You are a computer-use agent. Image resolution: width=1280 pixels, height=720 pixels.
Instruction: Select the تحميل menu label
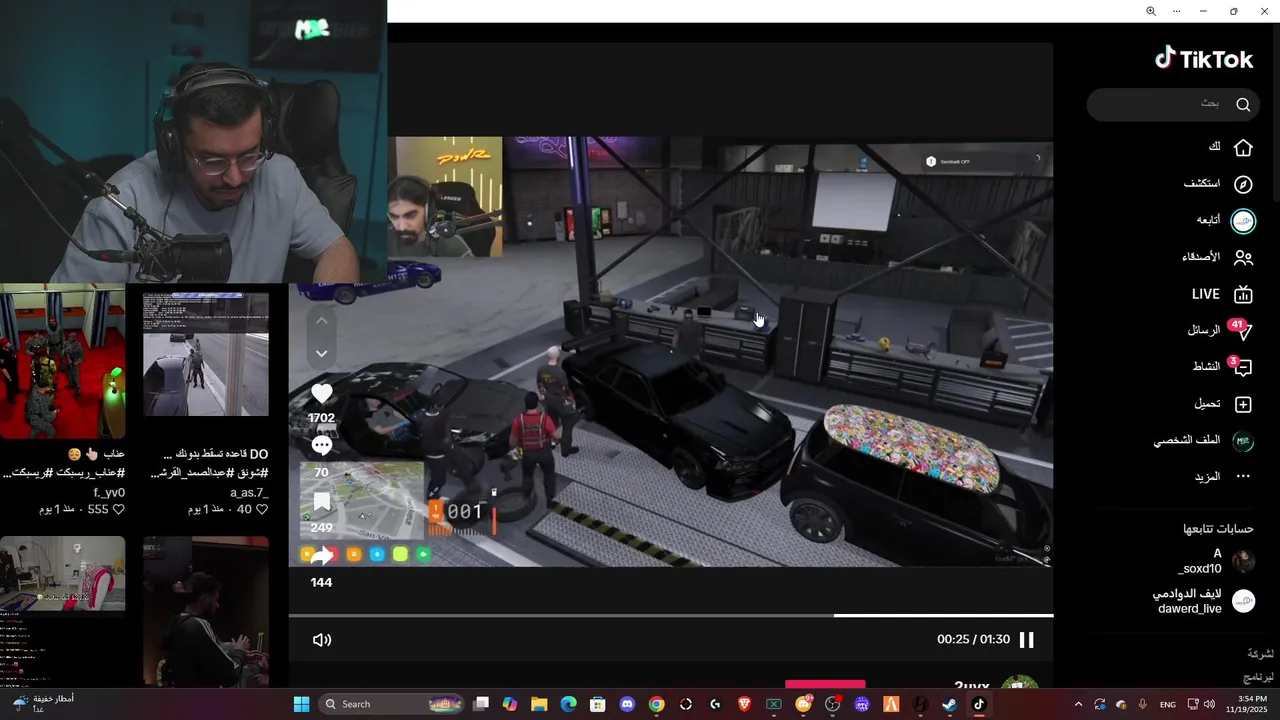coord(1207,404)
